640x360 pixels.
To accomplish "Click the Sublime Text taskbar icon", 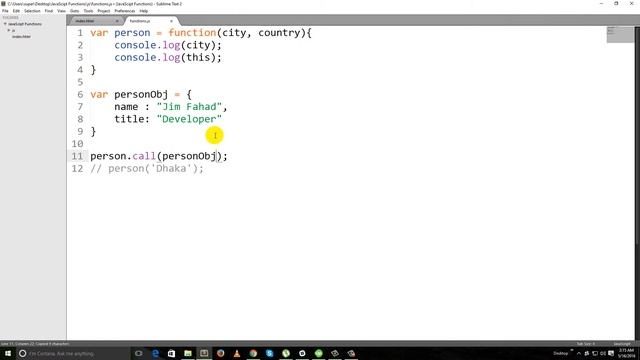I will click(204, 353).
